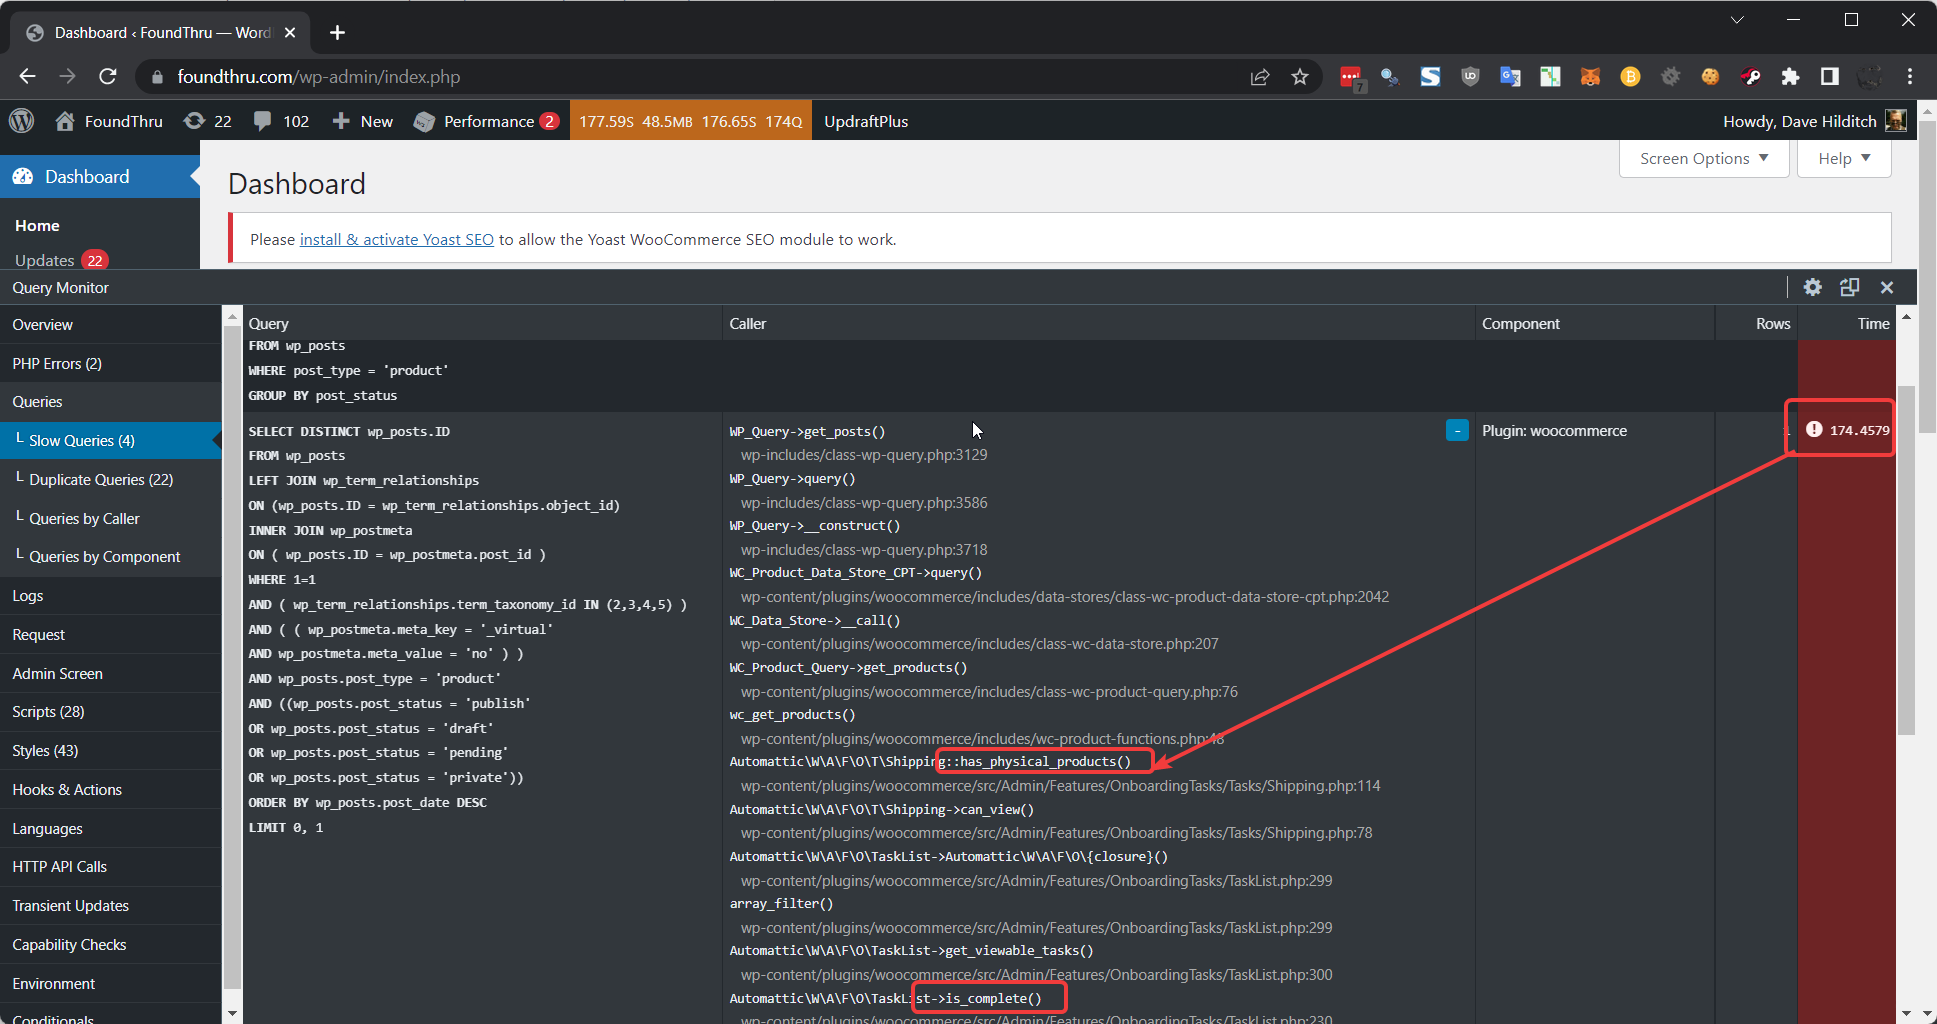Bookmark this page with the star icon
The width and height of the screenshot is (1937, 1024).
[x=1300, y=77]
